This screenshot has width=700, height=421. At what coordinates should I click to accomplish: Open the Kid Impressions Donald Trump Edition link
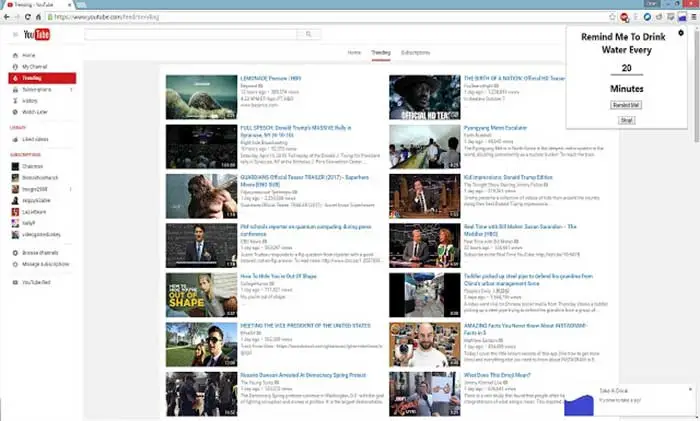click(x=508, y=177)
